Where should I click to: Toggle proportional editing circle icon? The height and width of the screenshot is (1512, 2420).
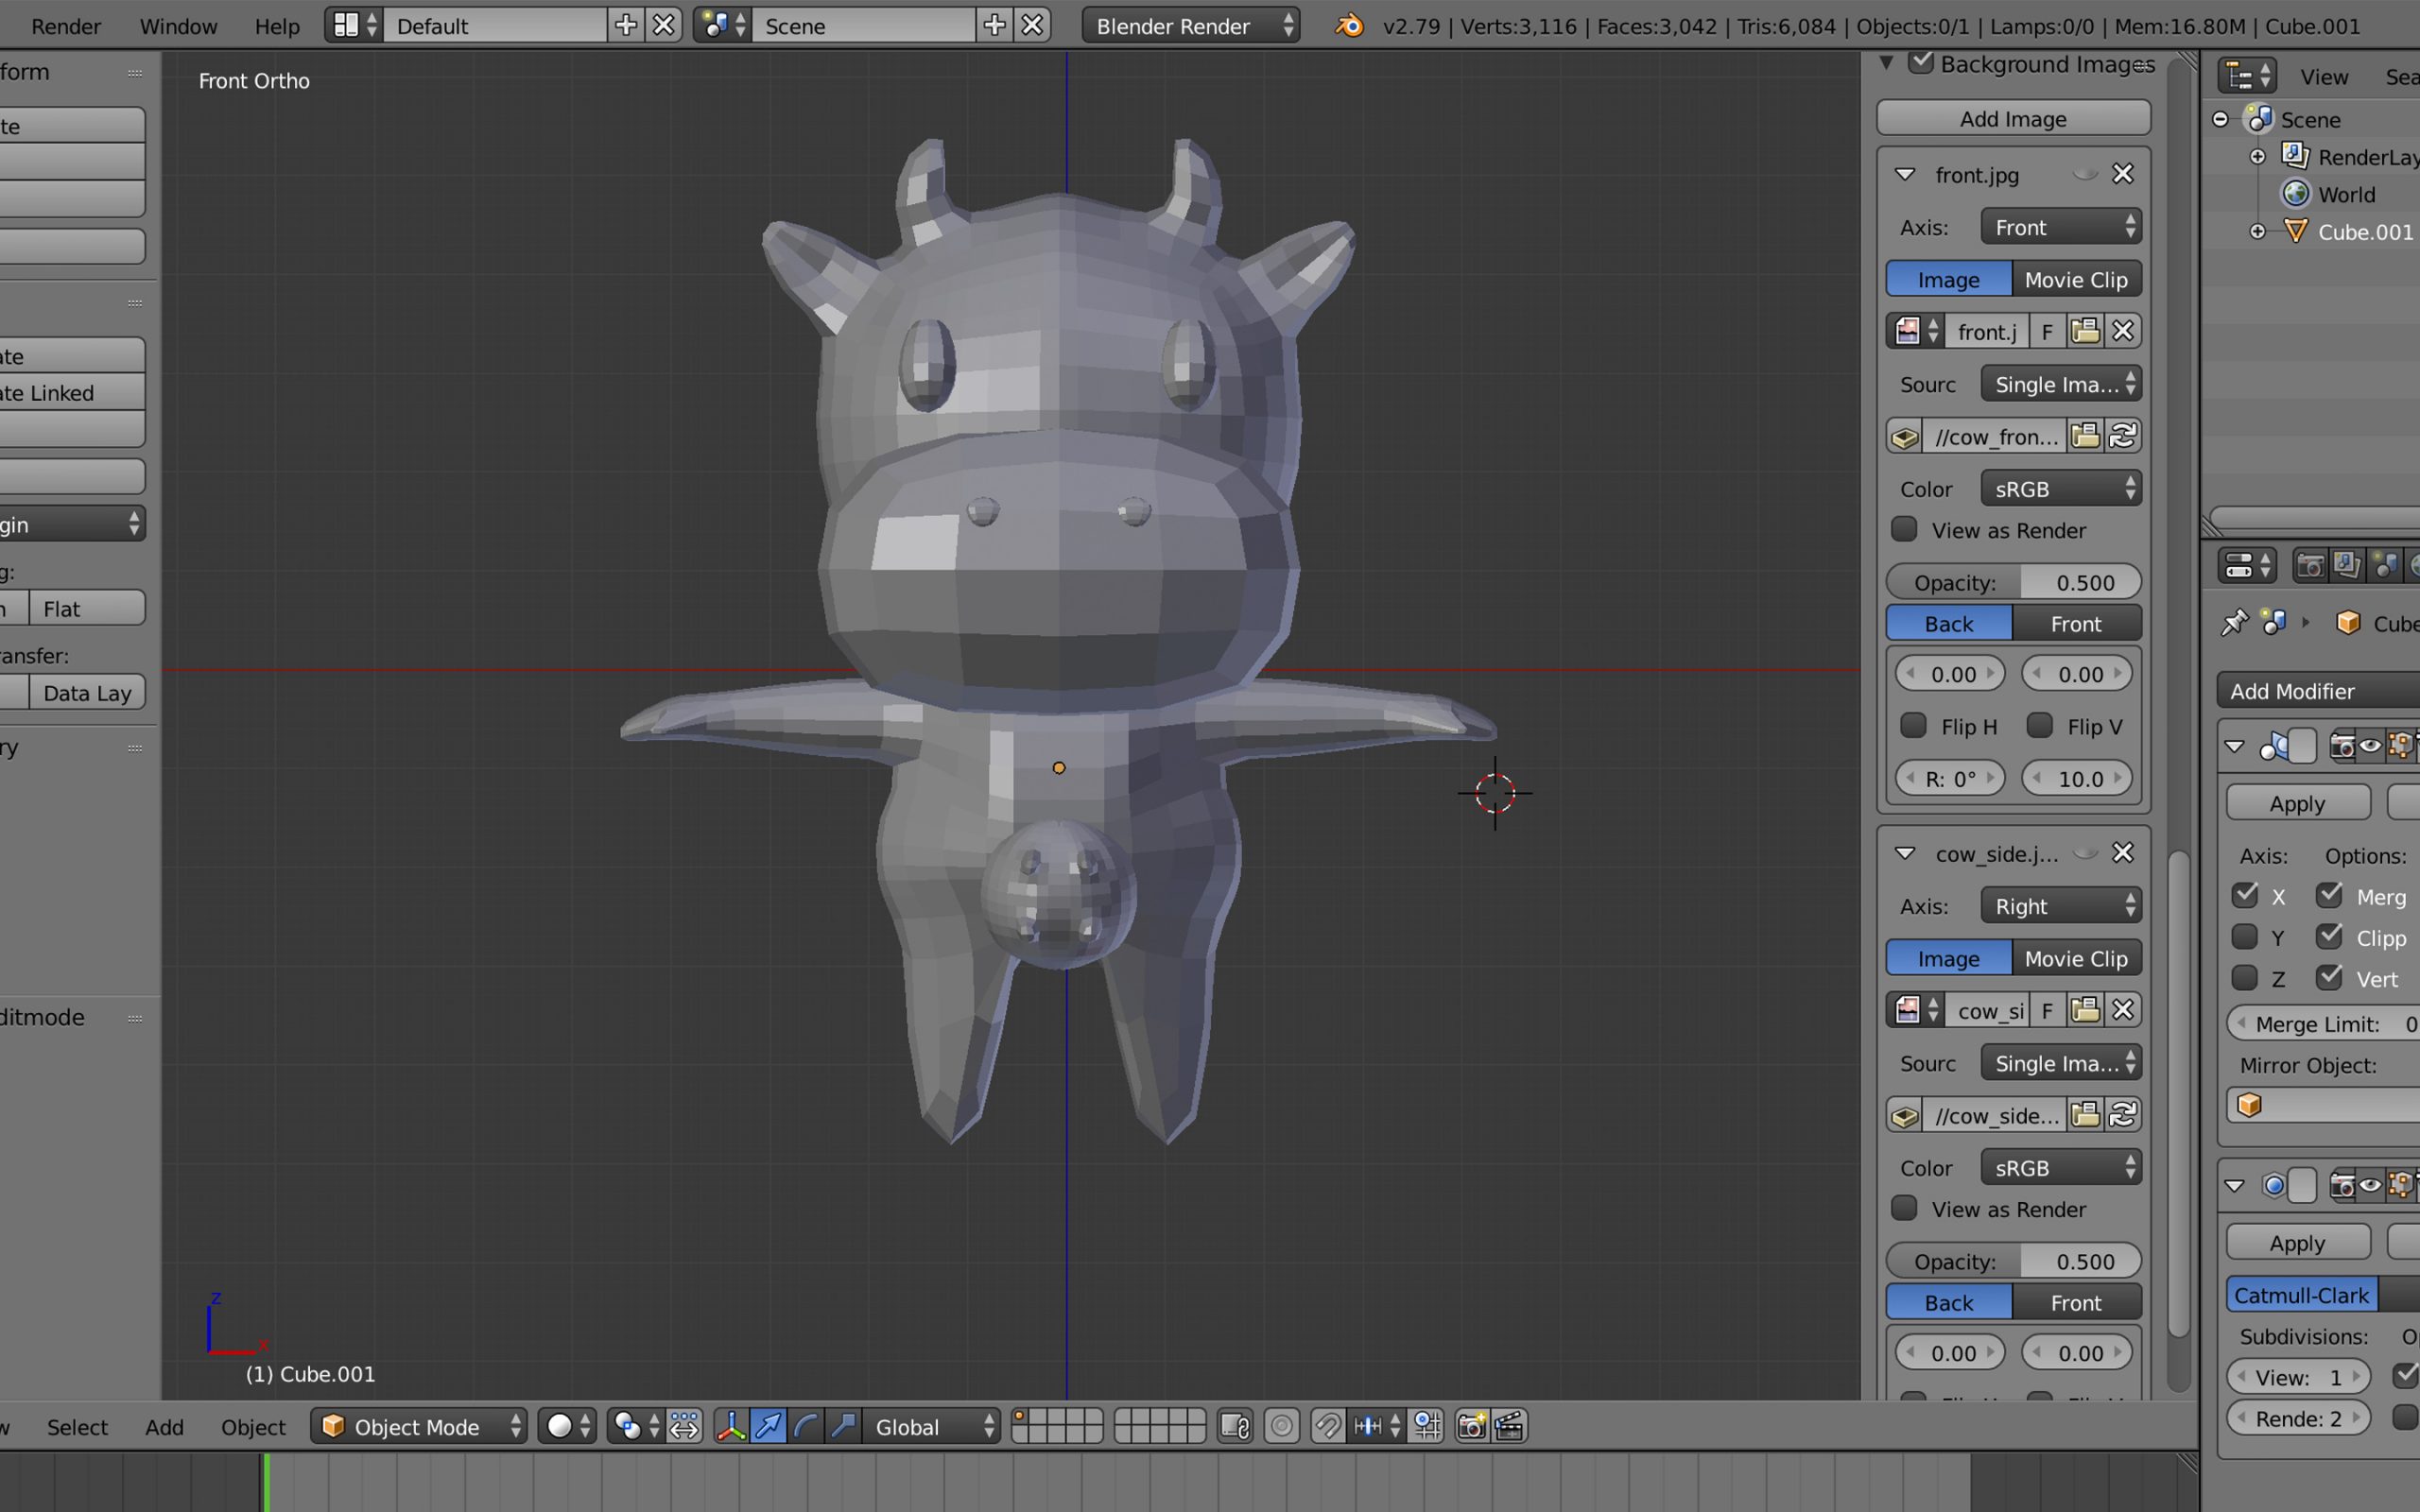pyautogui.click(x=1282, y=1426)
